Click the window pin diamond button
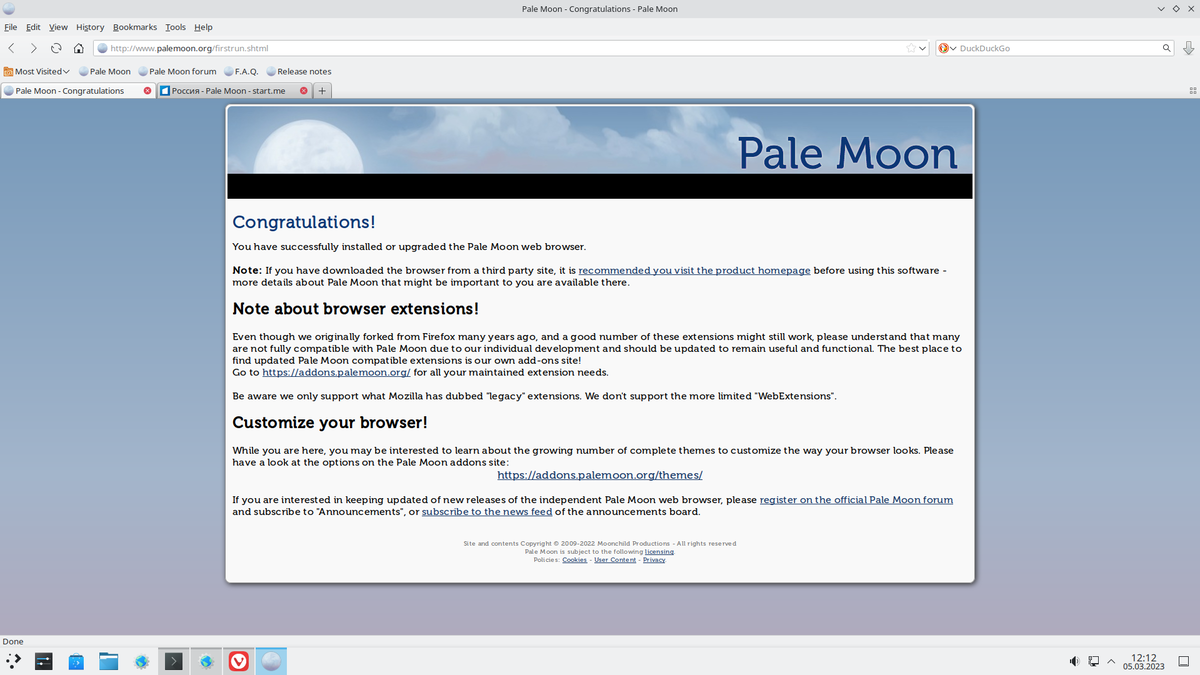Viewport: 1200px width, 675px height. click(1175, 9)
